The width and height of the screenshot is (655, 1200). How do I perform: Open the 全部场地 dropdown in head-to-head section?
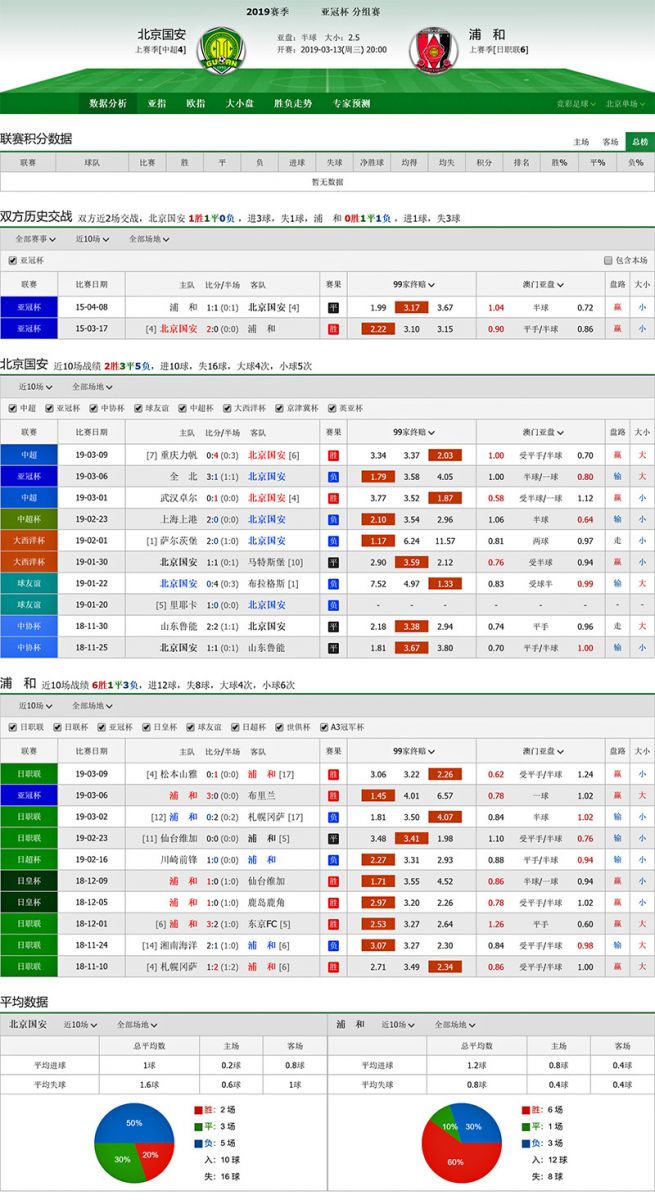coord(148,239)
